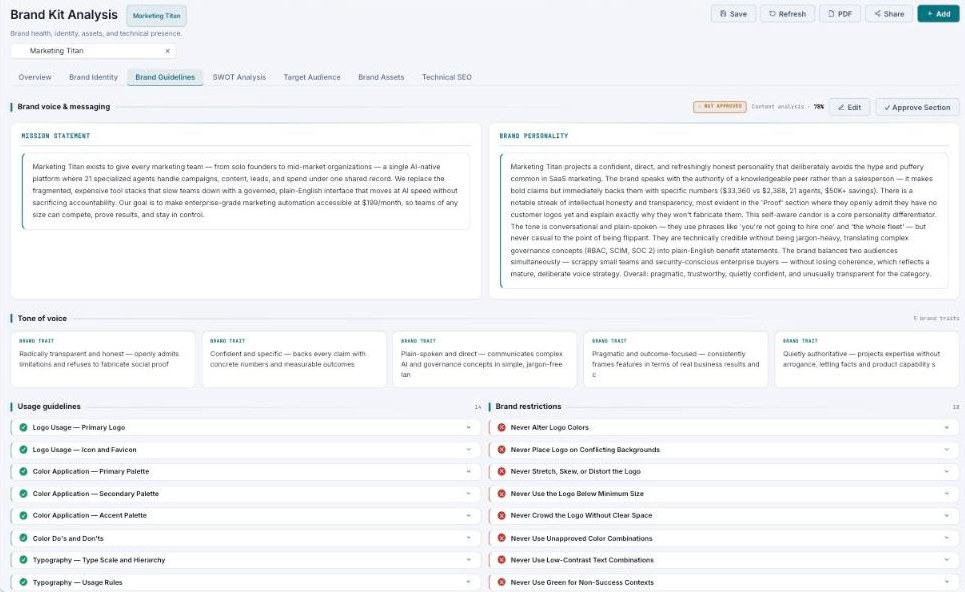
Task: Click red X icon for Stretch, Skew, Distort
Action: click(502, 471)
